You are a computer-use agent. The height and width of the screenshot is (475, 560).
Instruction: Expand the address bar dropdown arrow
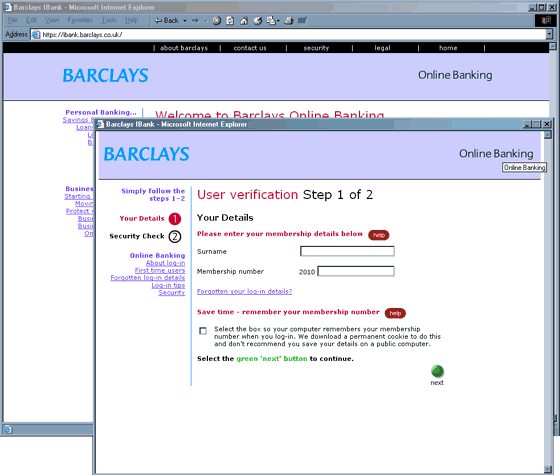click(x=549, y=34)
